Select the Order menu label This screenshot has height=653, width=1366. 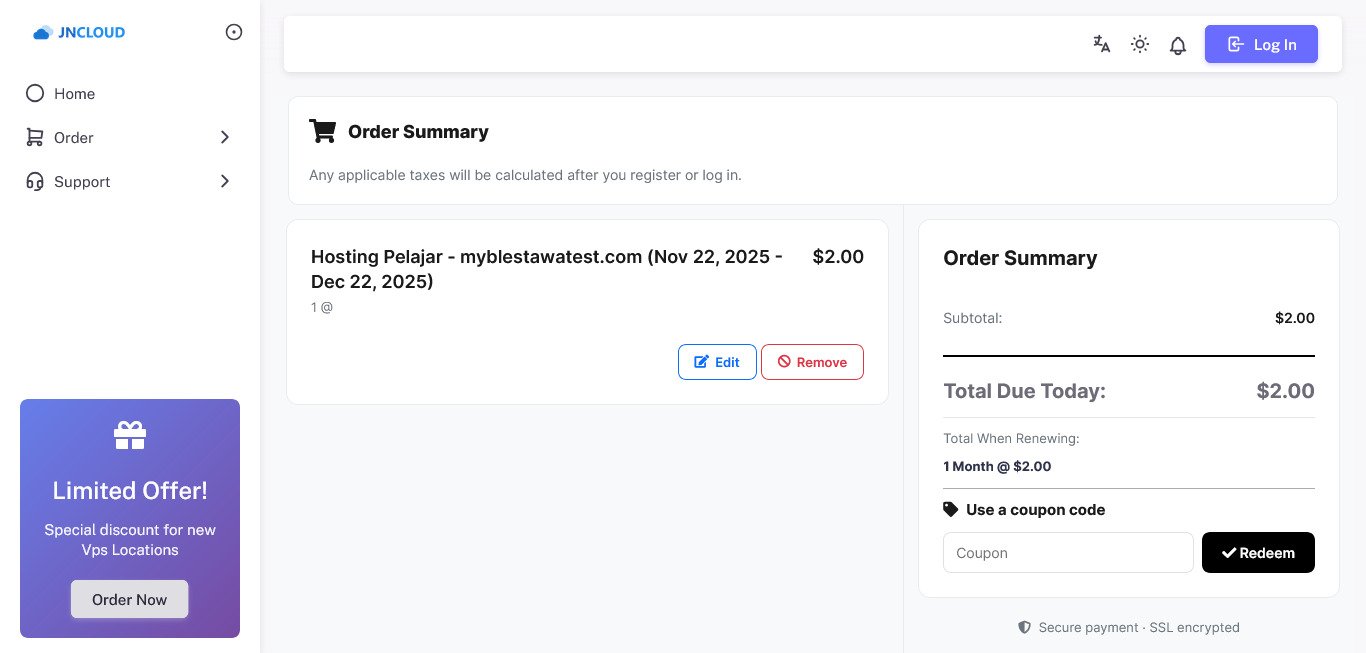click(x=74, y=138)
